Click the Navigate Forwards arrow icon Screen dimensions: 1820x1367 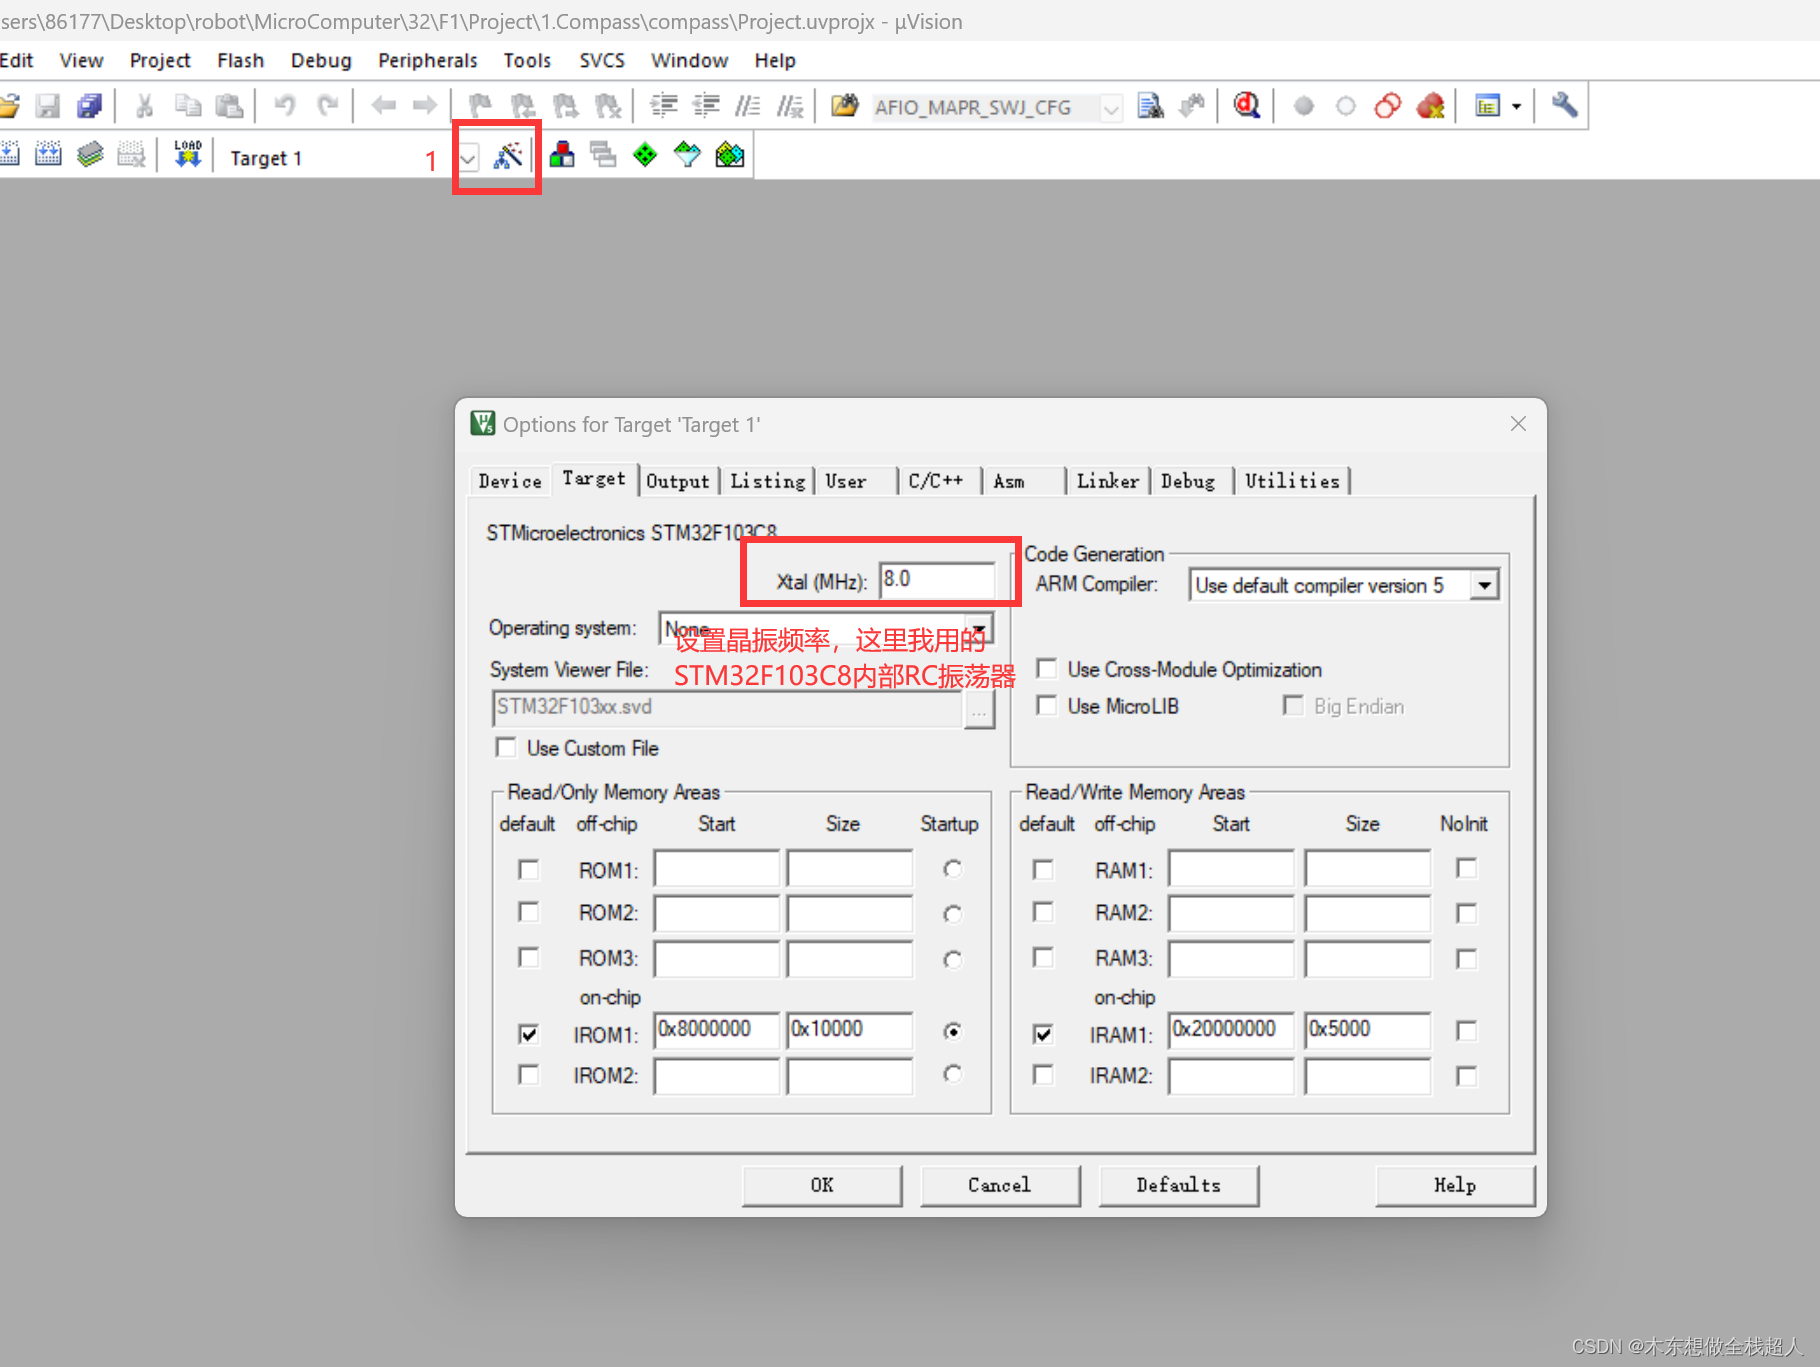pyautogui.click(x=425, y=106)
